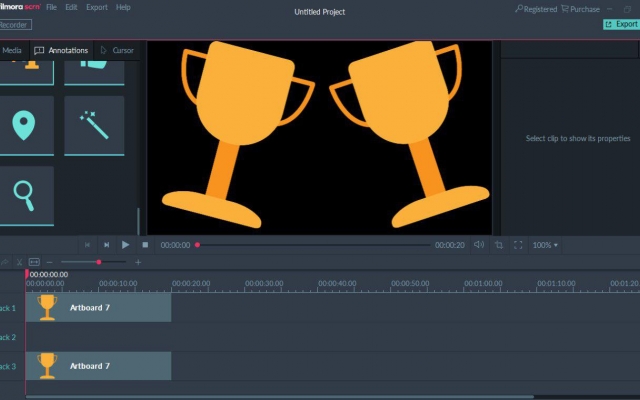Click the fit timeline to window icon
This screenshot has width=640, height=400.
pyautogui.click(x=34, y=262)
